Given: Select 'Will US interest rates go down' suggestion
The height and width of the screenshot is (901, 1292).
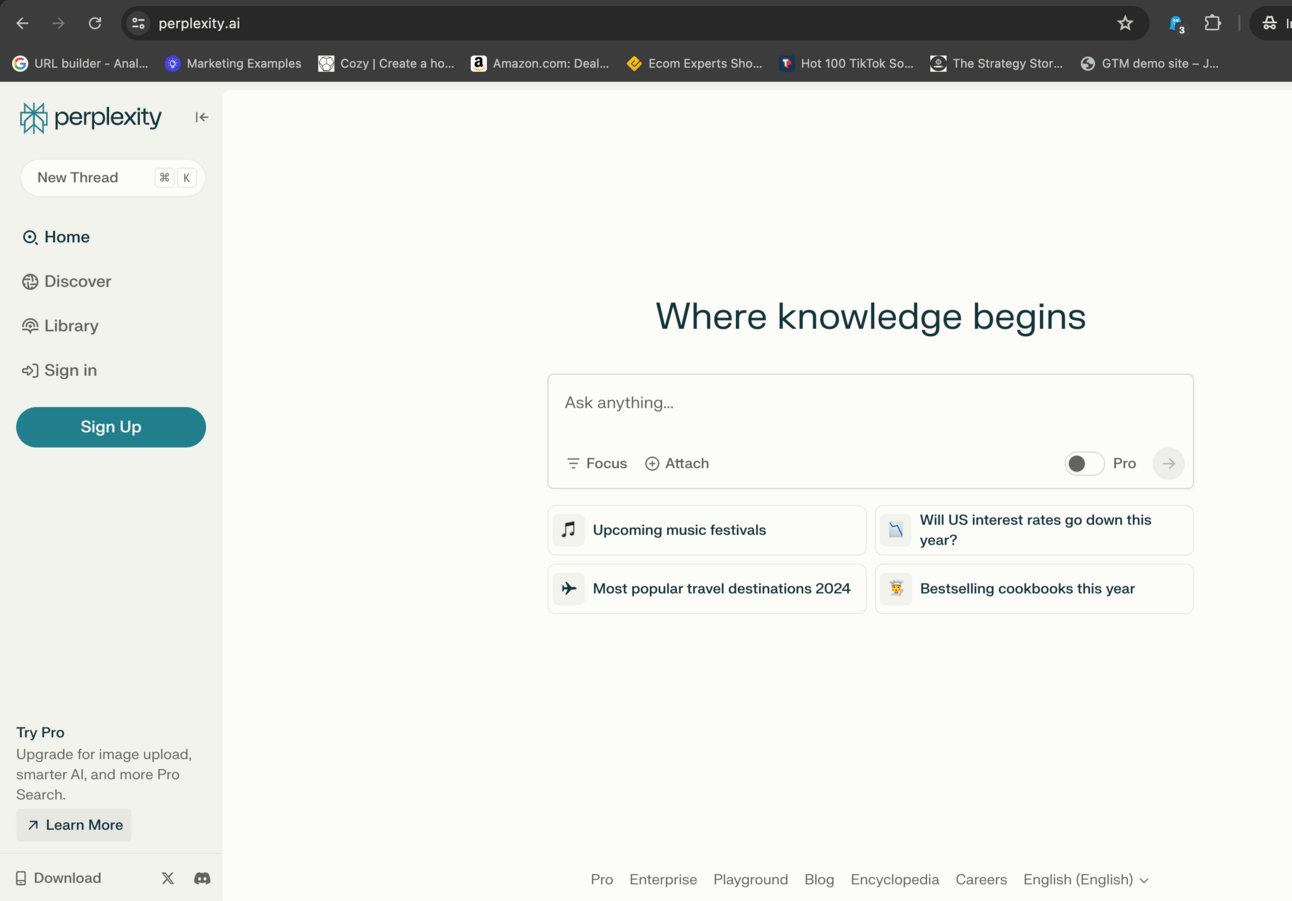Looking at the screenshot, I should click(x=1034, y=530).
